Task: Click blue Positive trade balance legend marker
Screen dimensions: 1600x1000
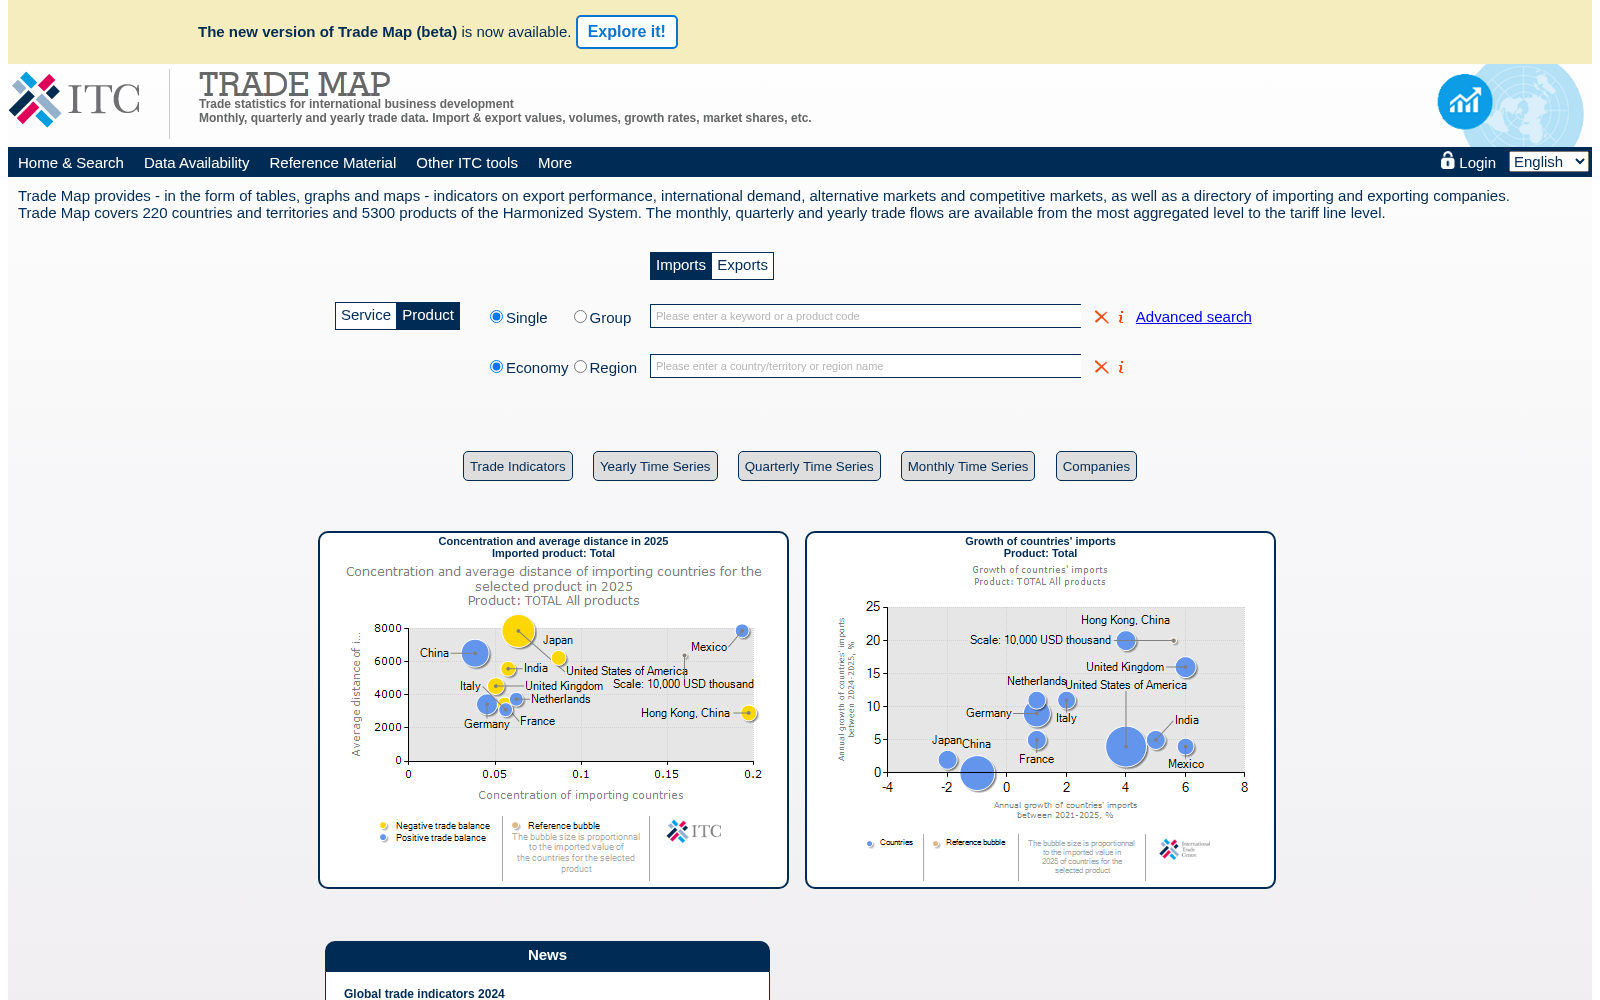Action: coord(384,838)
